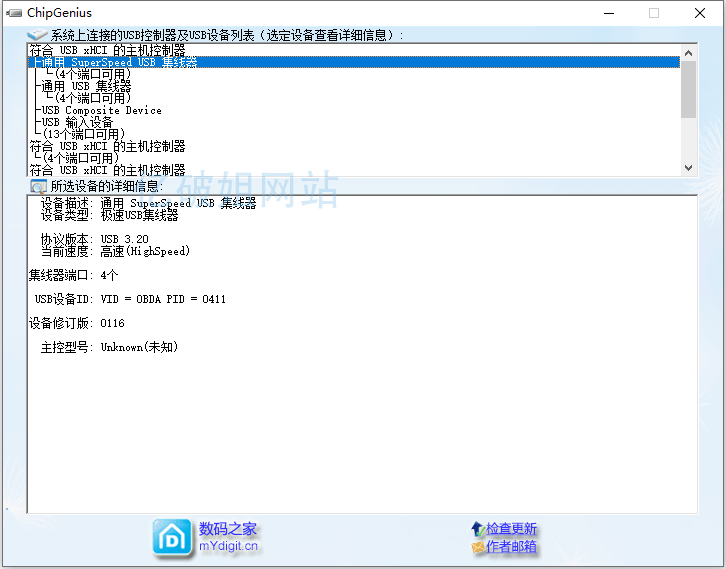The height and width of the screenshot is (569, 726).
Task: Select the 通用 USB 集线器 row
Action: (354, 86)
